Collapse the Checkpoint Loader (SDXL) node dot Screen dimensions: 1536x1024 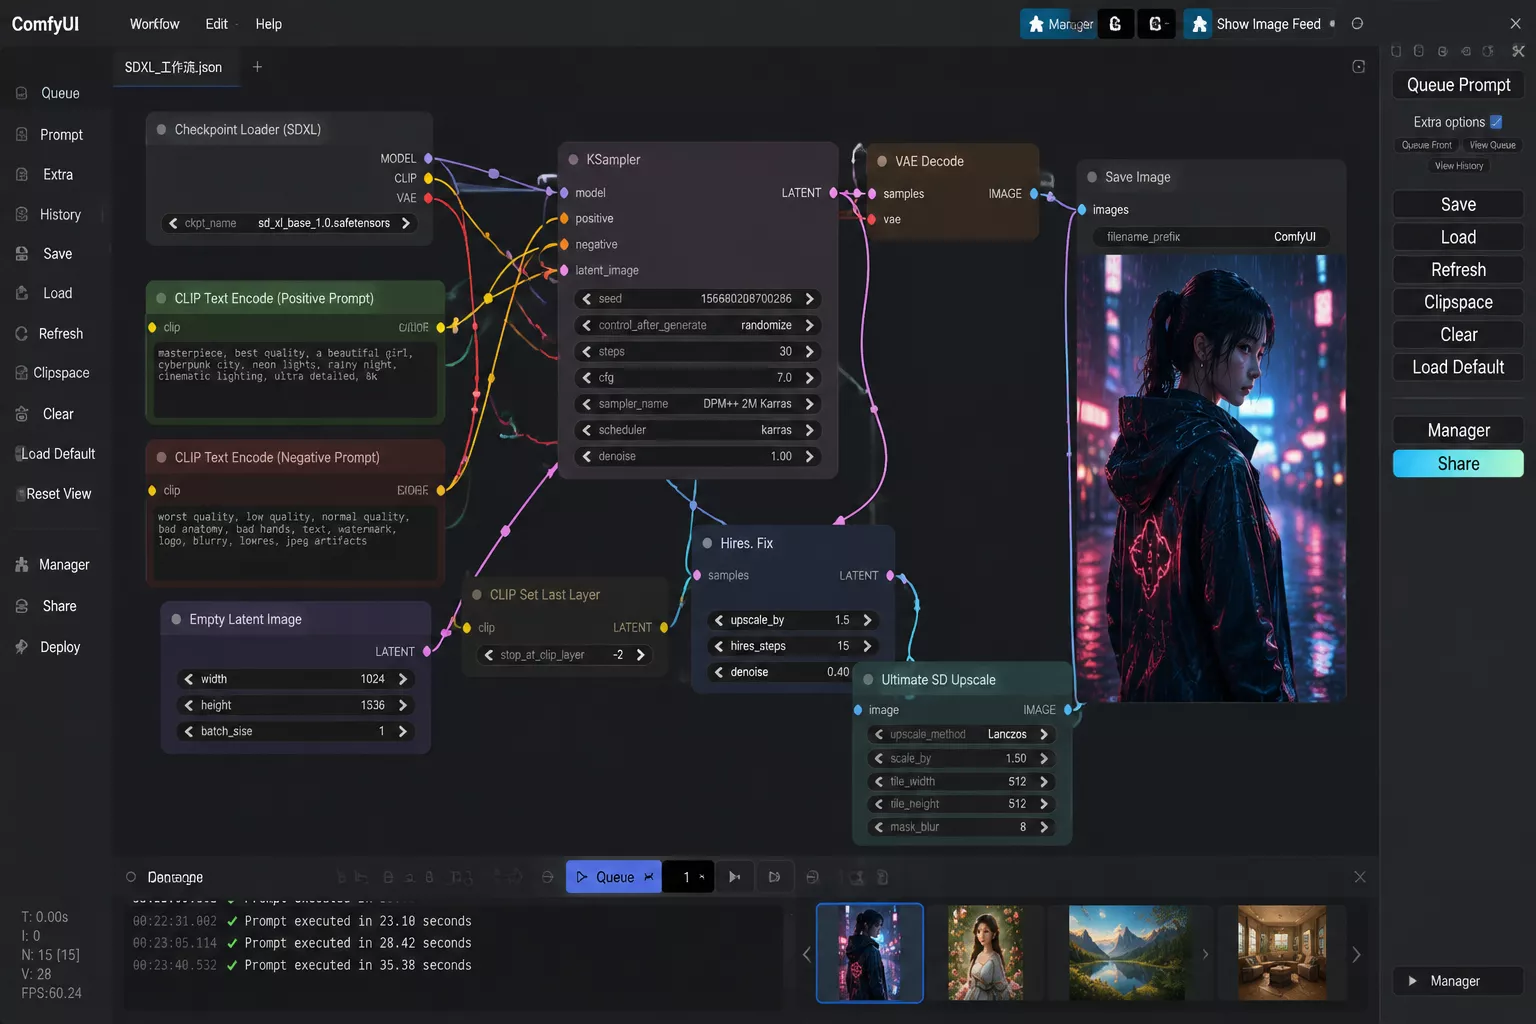point(161,130)
